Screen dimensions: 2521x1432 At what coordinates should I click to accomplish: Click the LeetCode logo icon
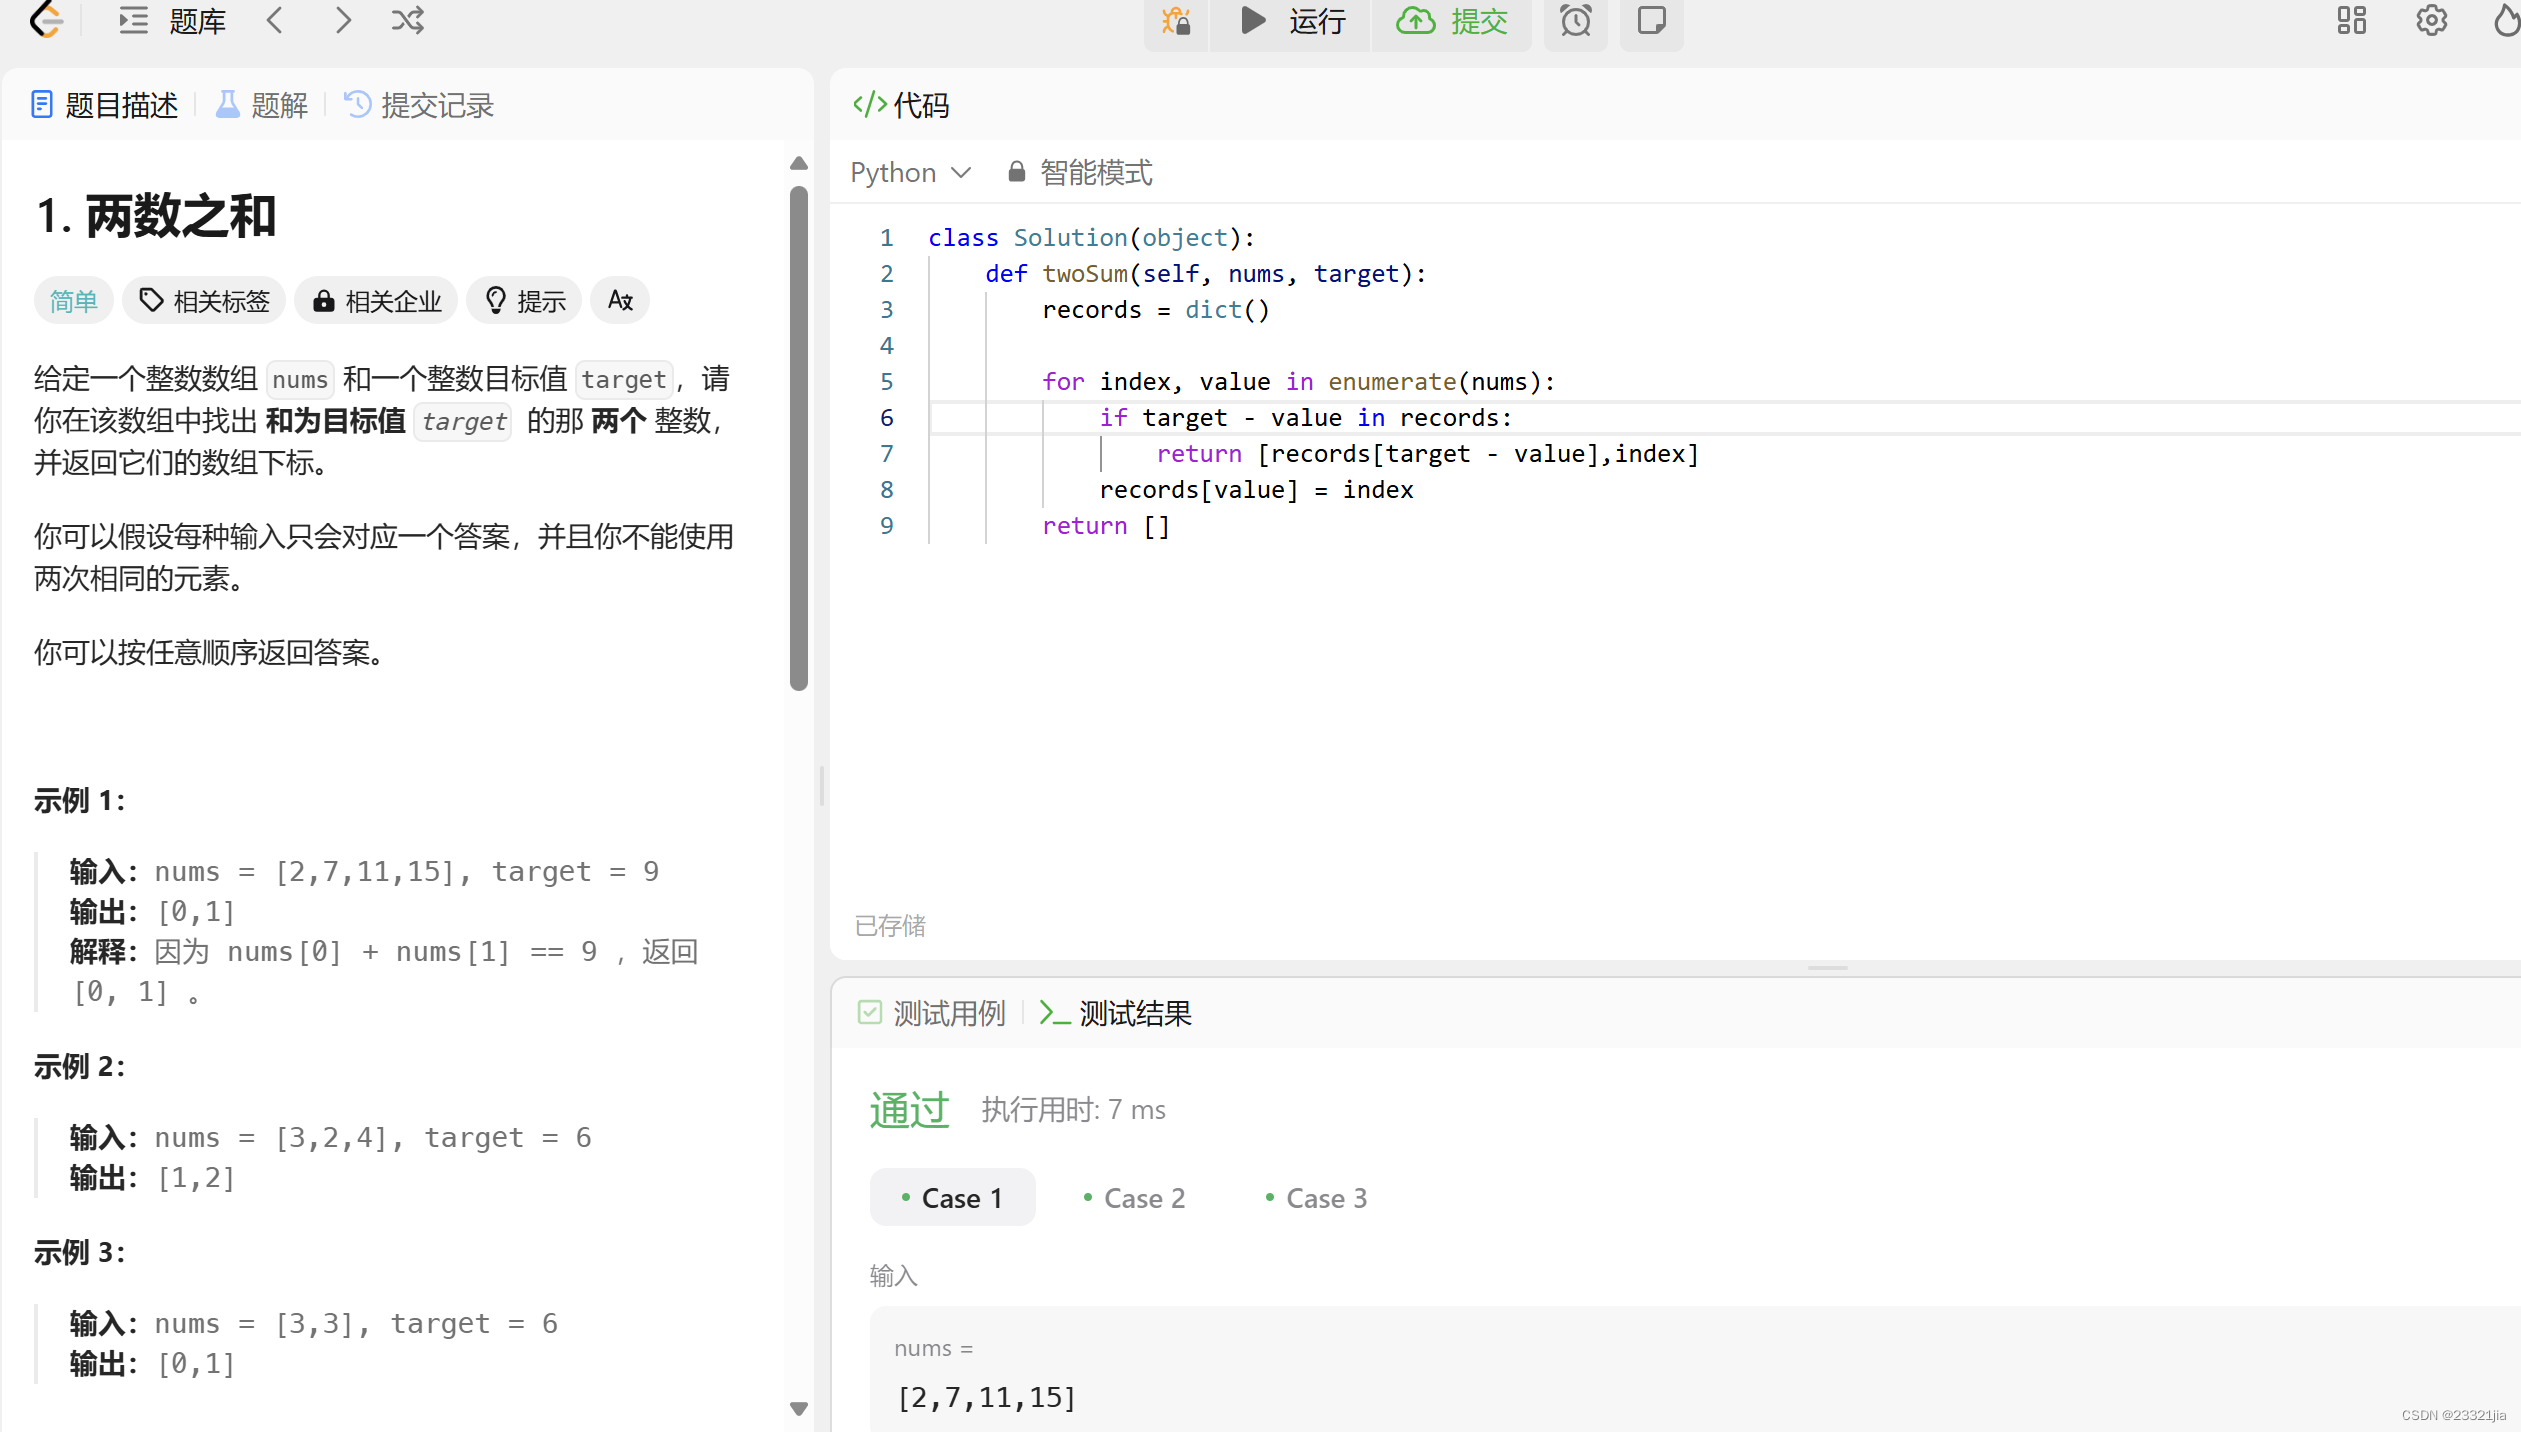[45, 20]
